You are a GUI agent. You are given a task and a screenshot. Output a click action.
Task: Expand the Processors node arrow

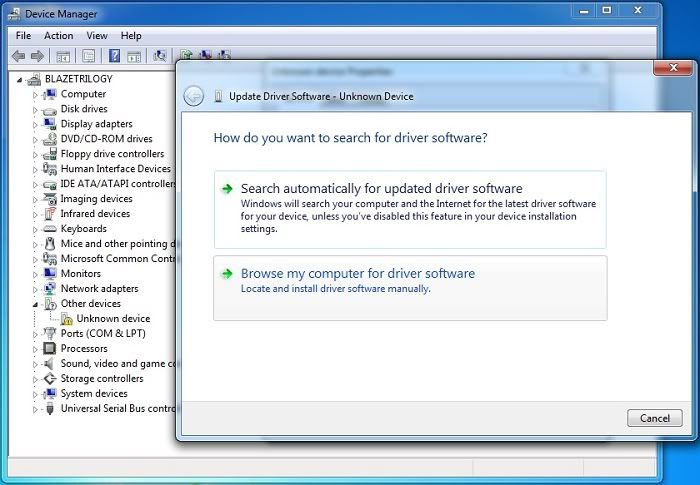click(x=35, y=349)
